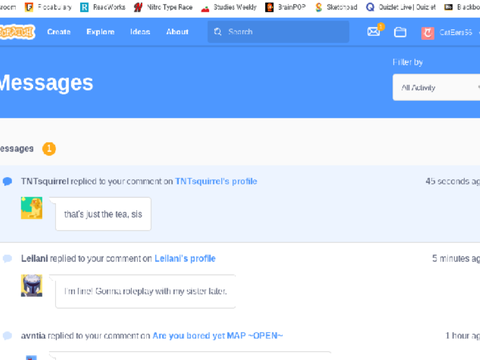
Task: Open the Nitro Type Race bookmark
Action: coord(163,7)
